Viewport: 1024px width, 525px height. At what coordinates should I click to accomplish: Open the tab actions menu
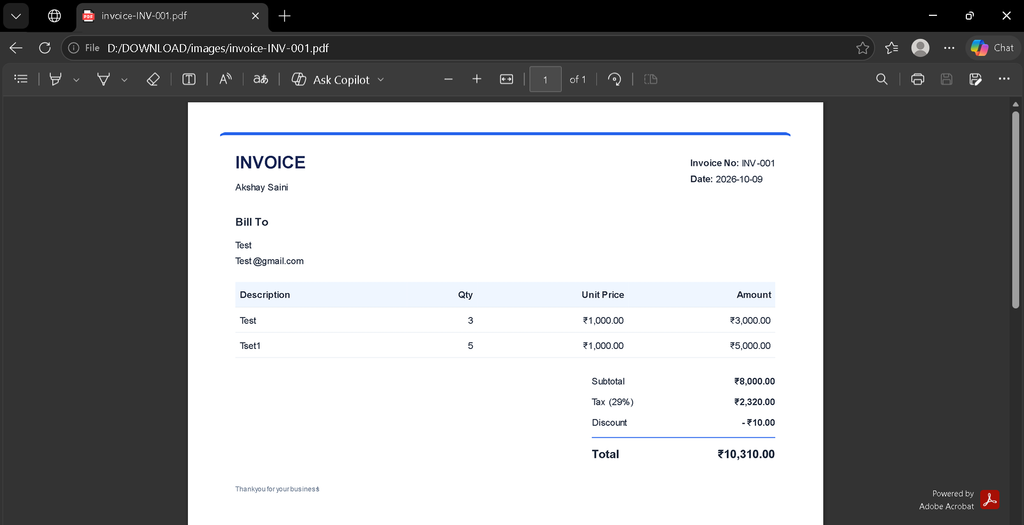point(16,16)
